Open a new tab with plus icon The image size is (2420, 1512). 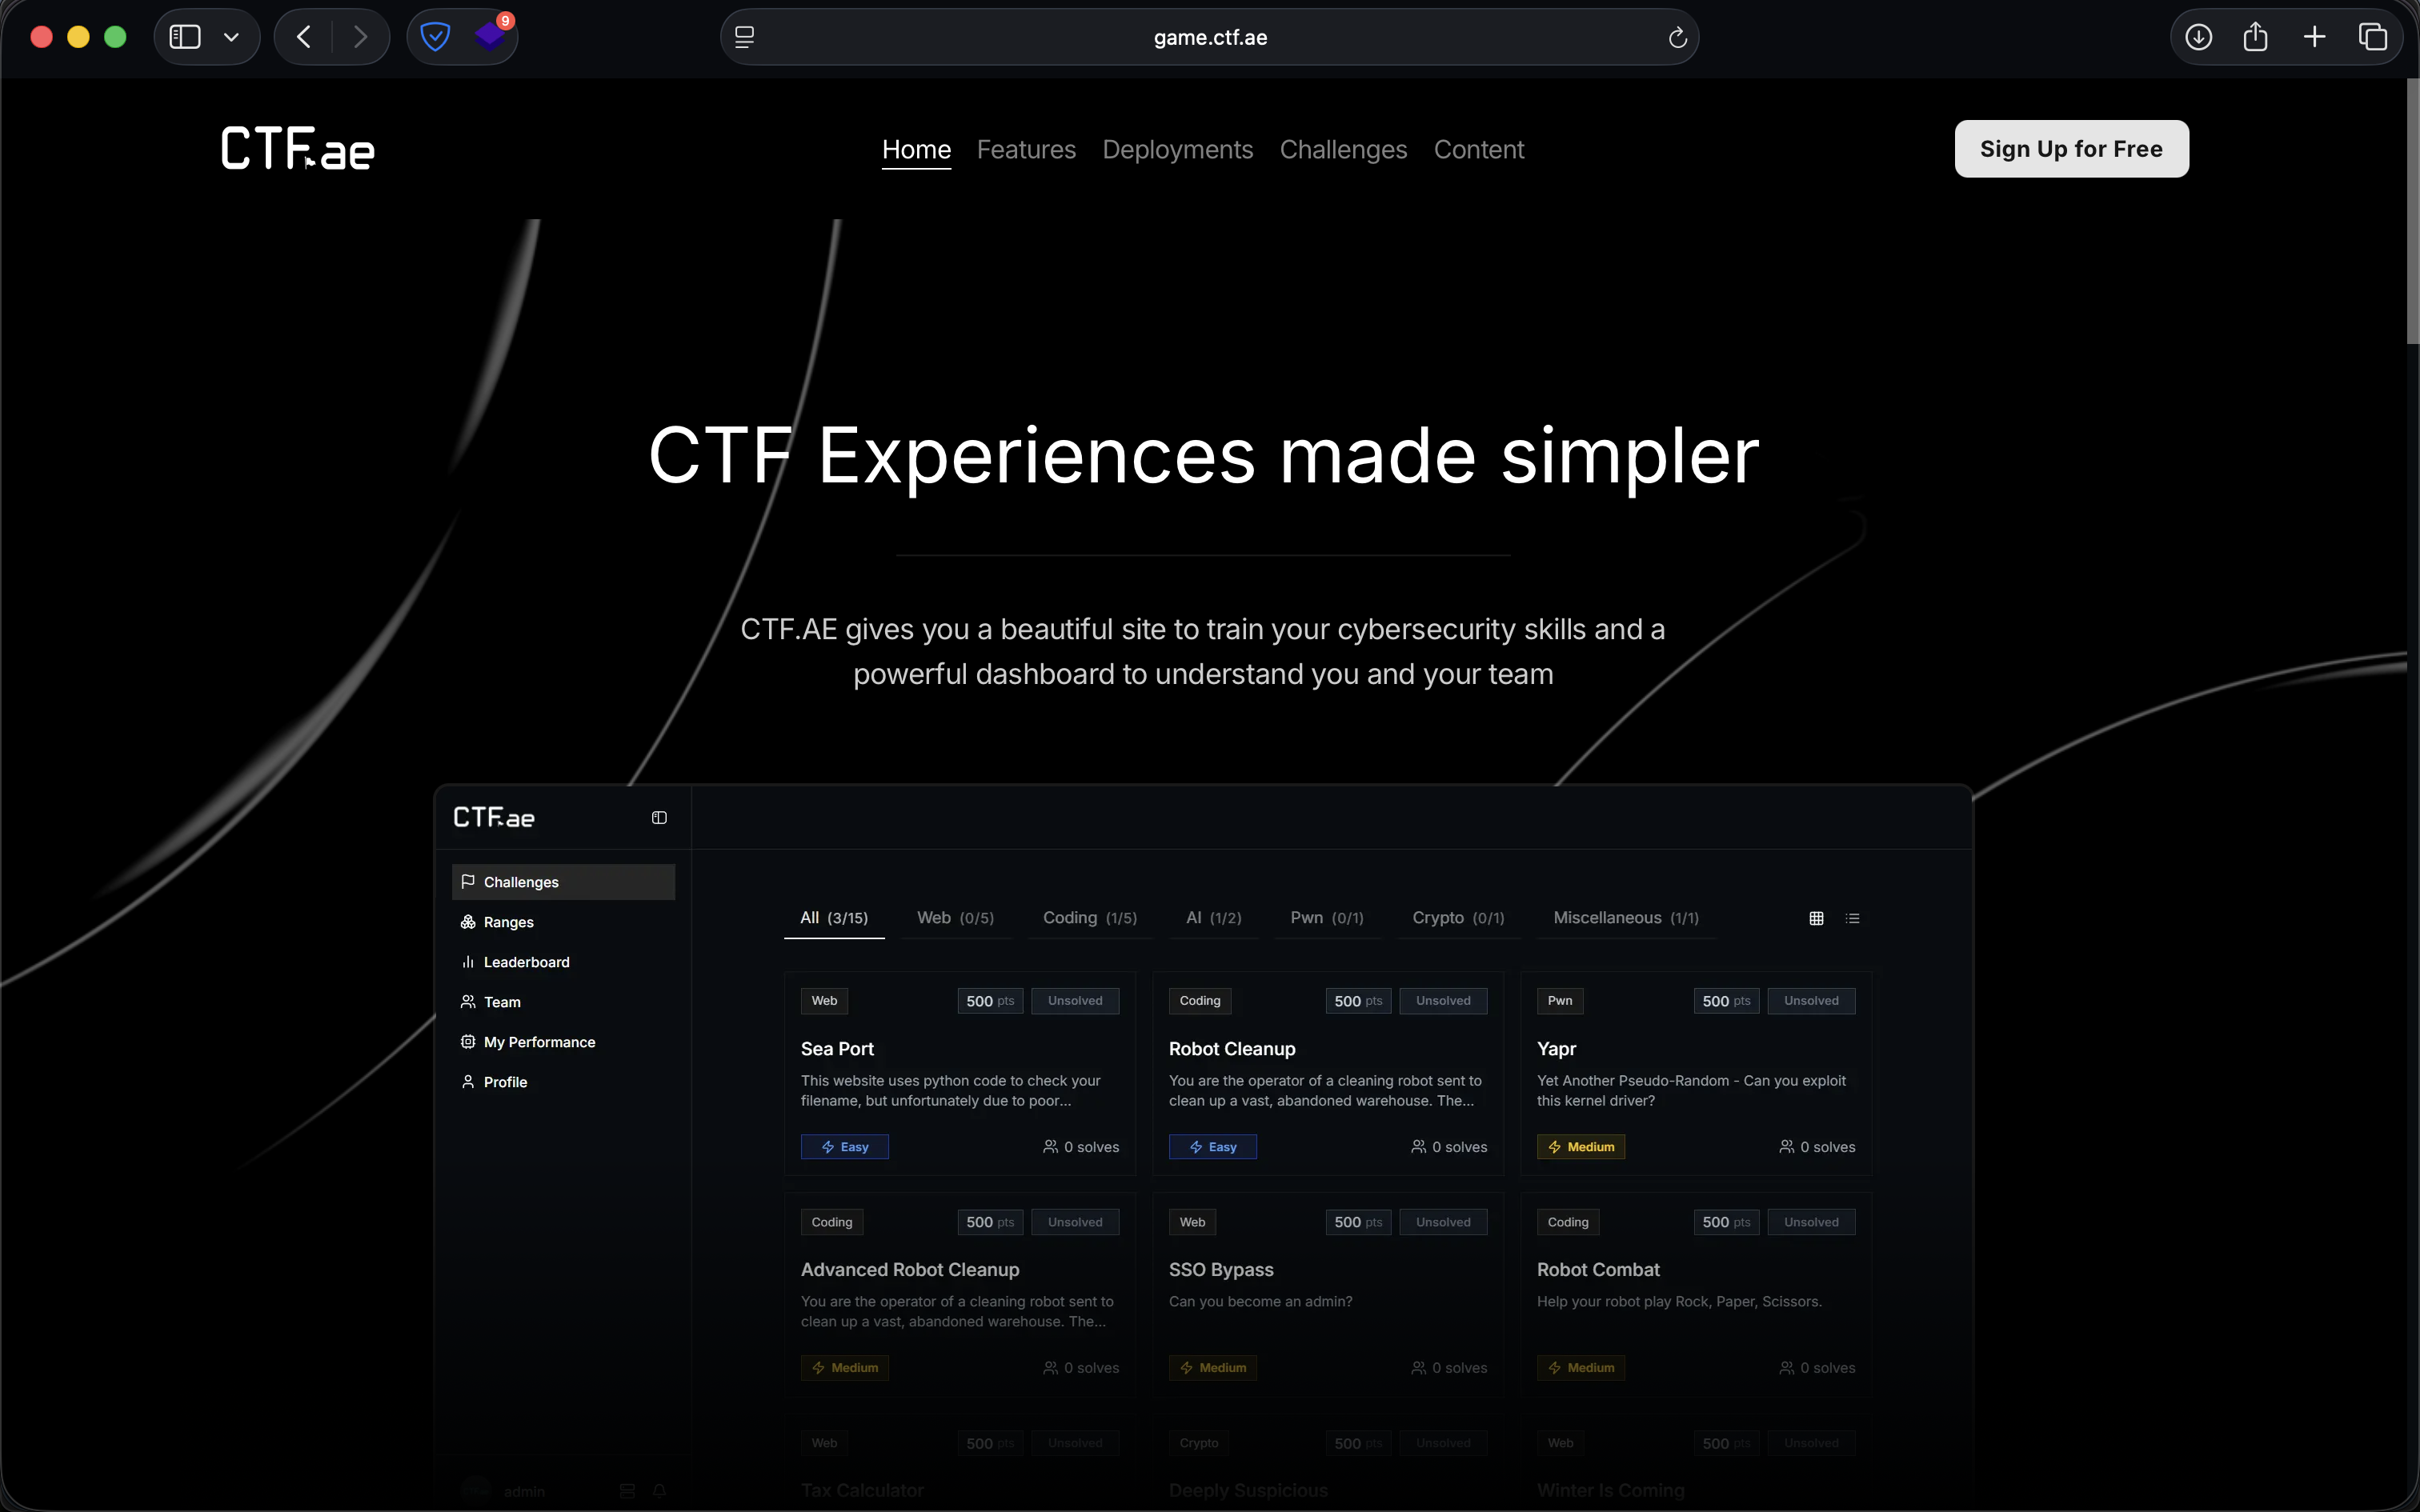click(x=2314, y=37)
